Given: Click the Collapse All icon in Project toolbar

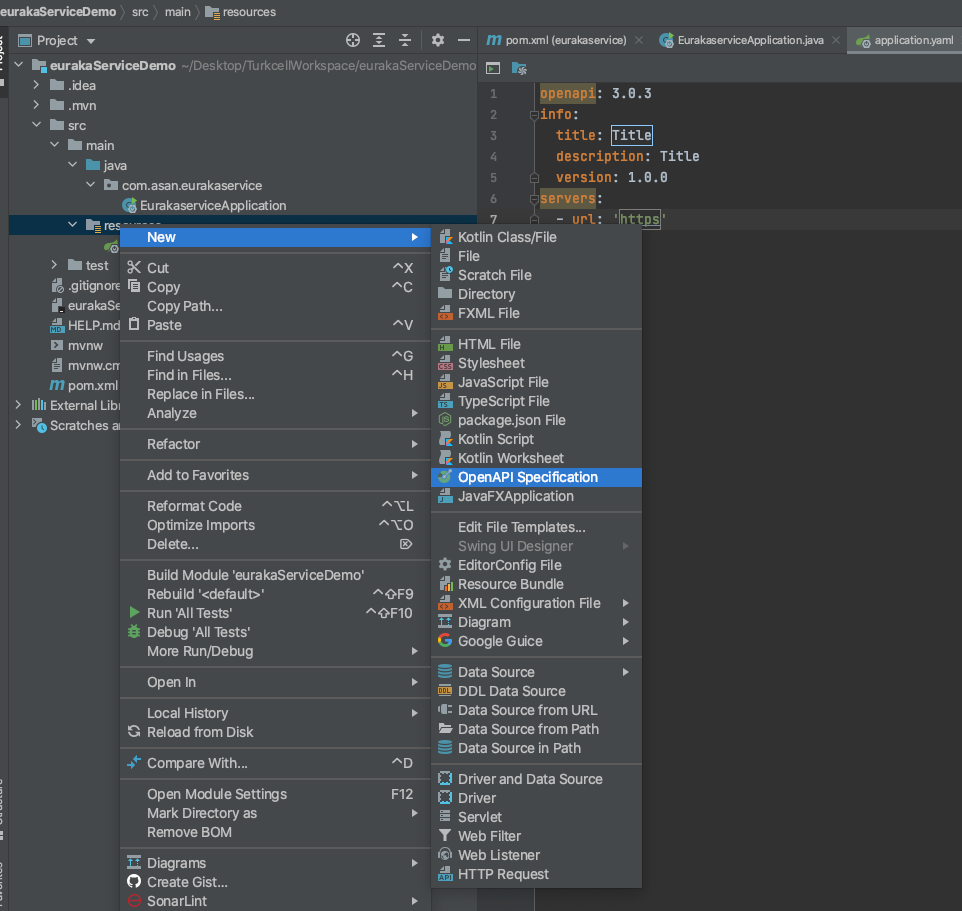Looking at the screenshot, I should [404, 38].
